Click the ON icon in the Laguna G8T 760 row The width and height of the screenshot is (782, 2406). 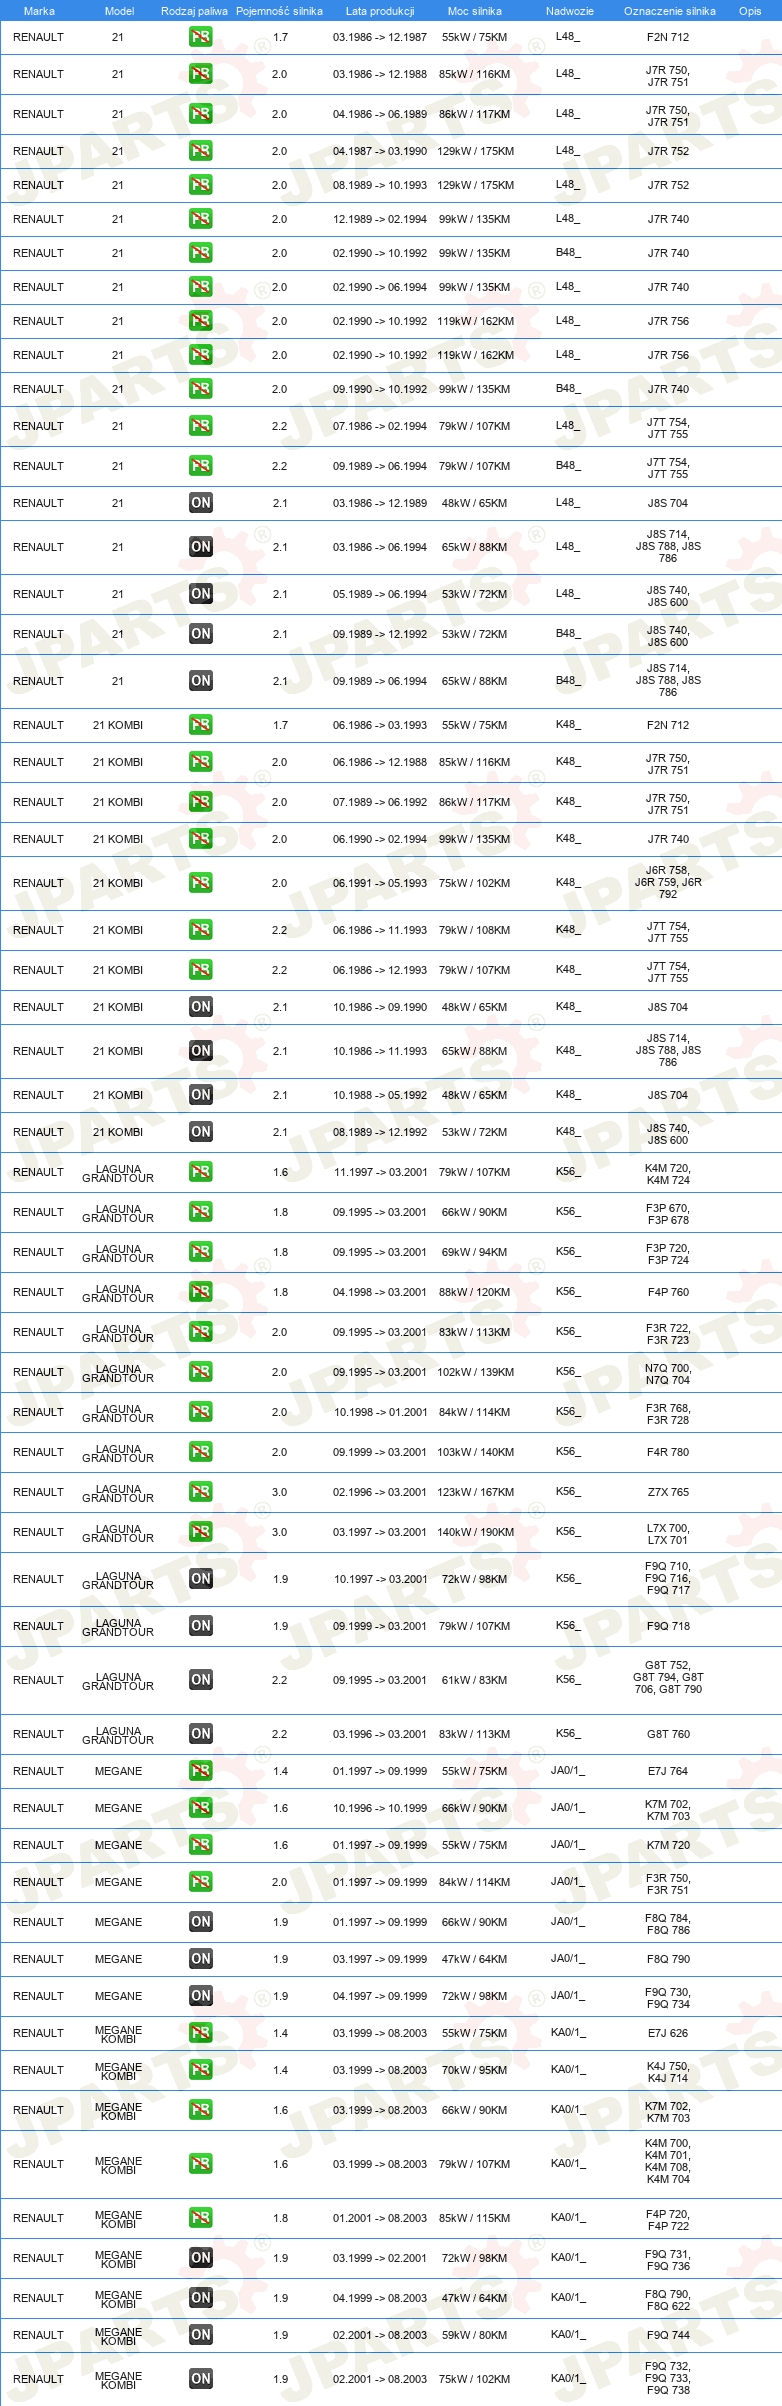pos(201,1734)
